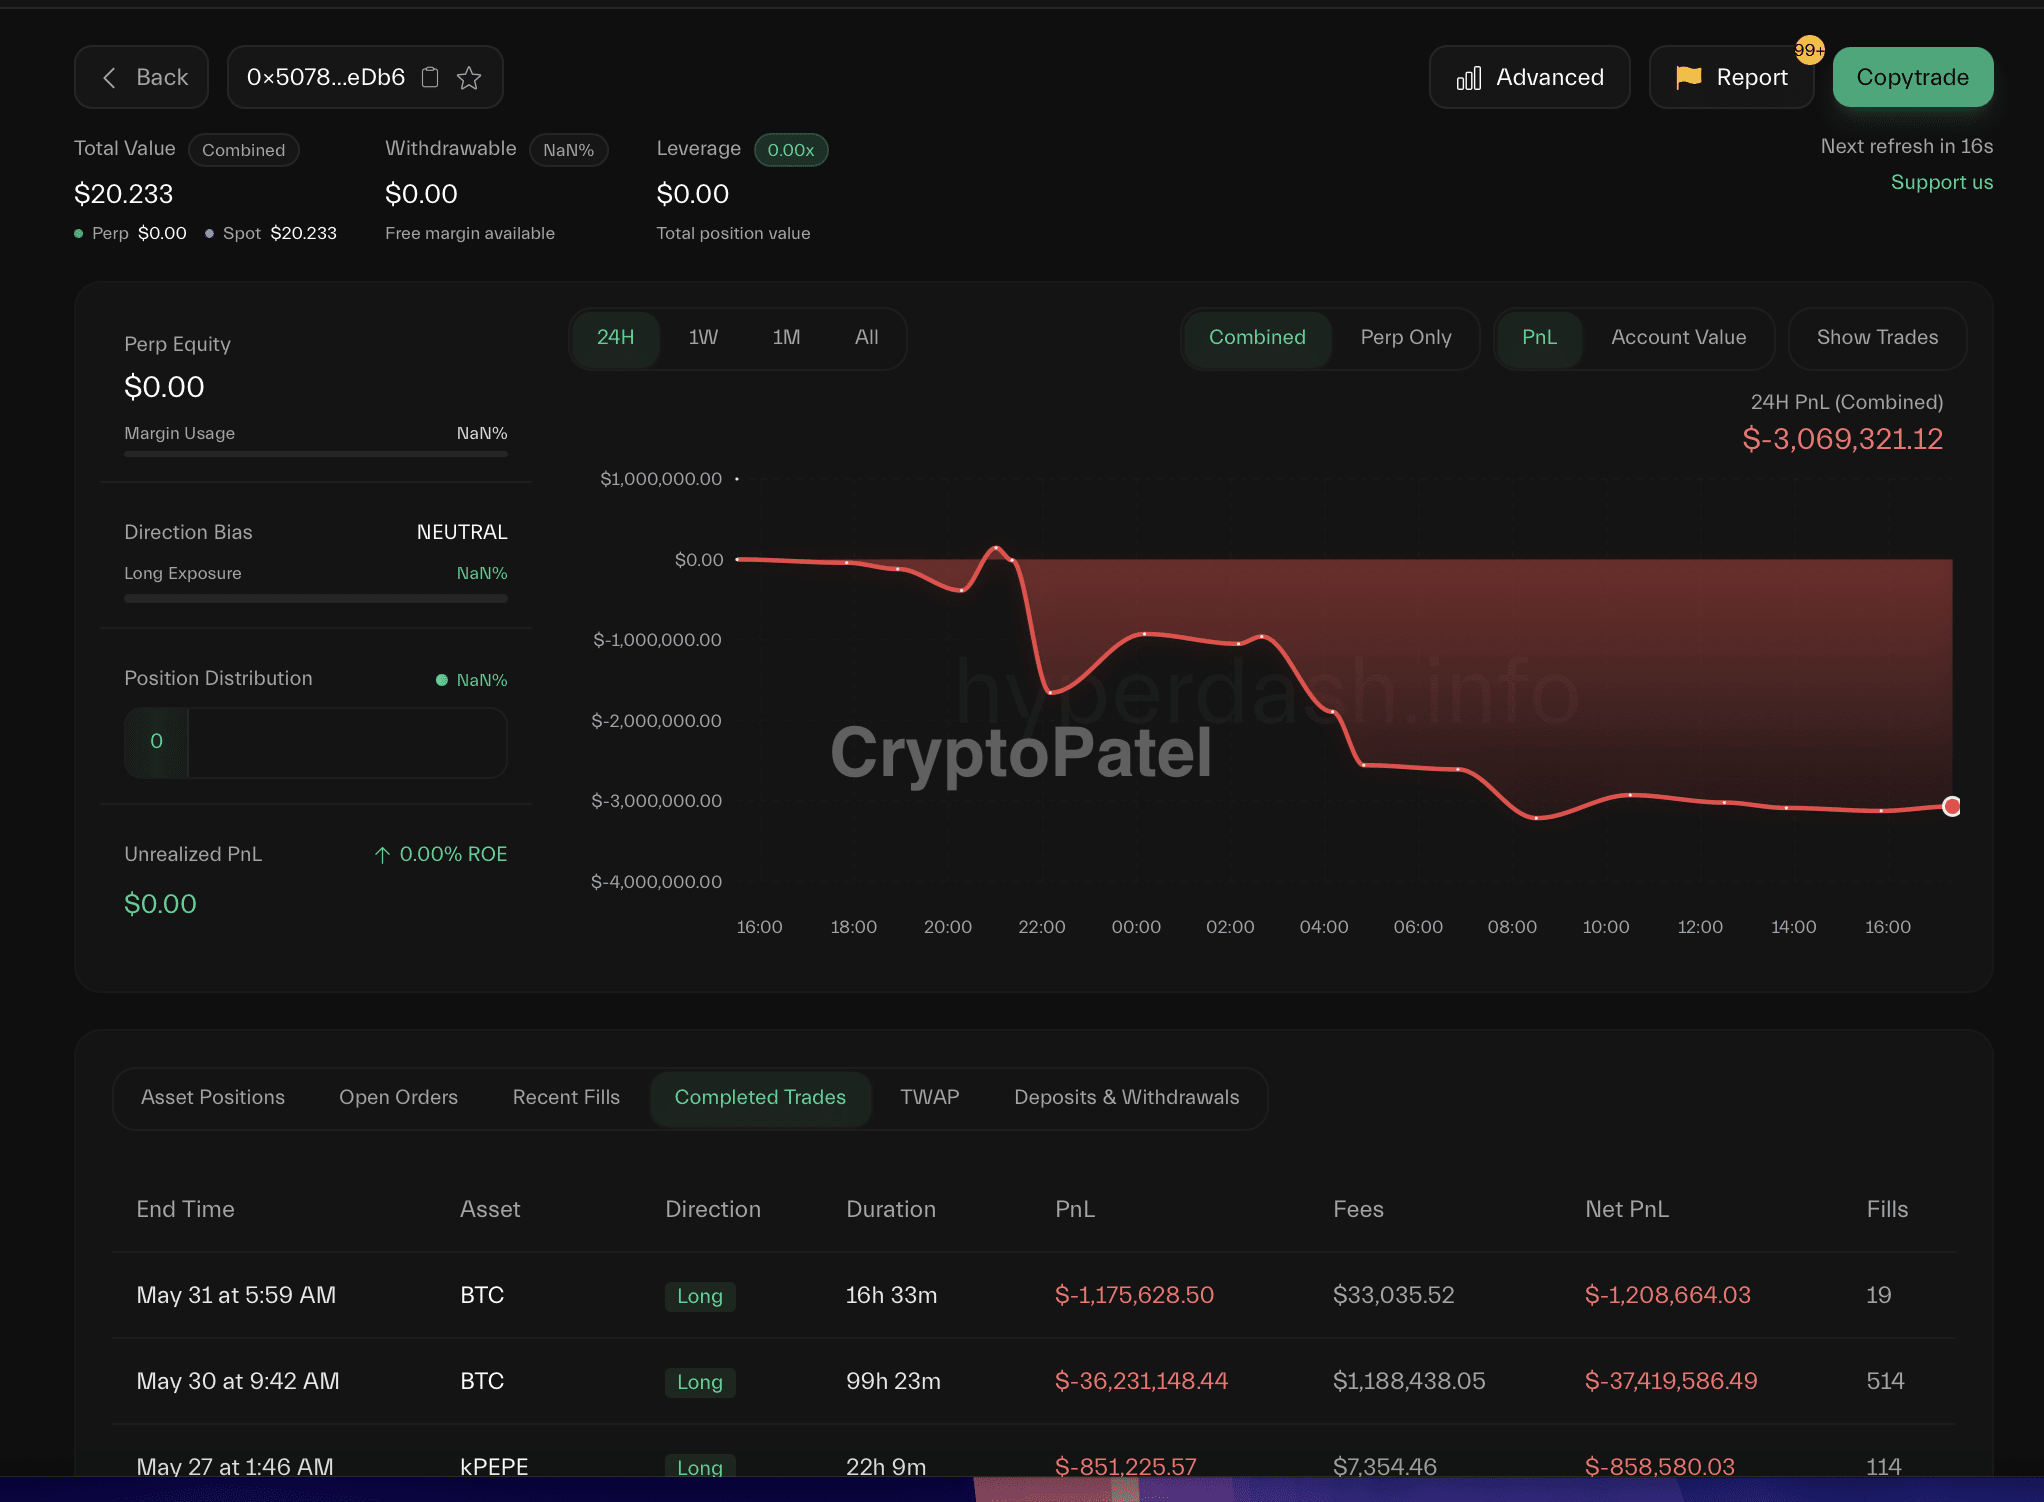Click the back arrow chevron icon
Viewport: 2044px width, 1502px height.
click(x=110, y=77)
